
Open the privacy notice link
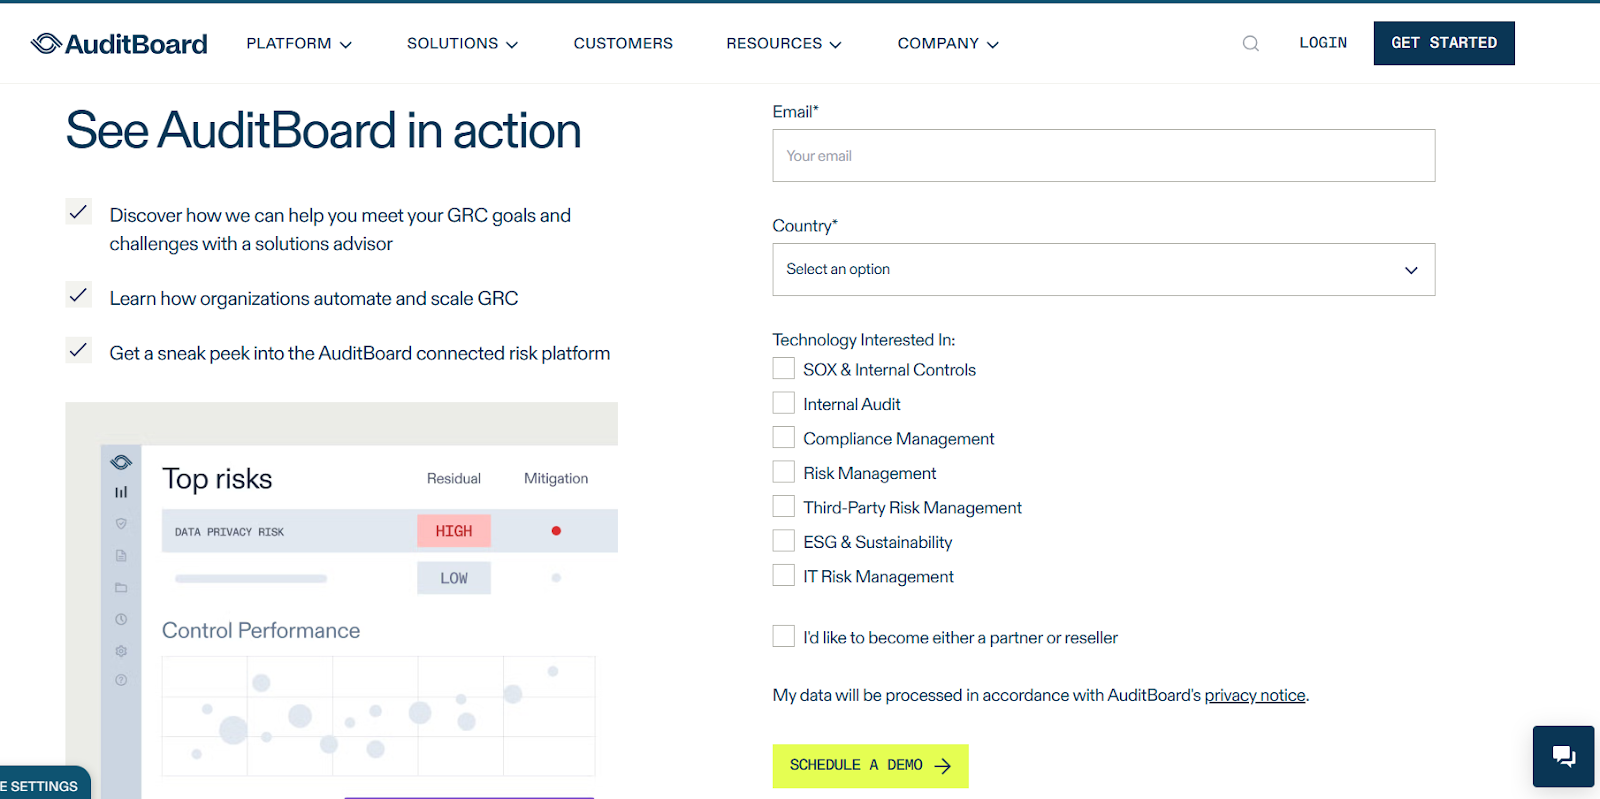(x=1254, y=695)
